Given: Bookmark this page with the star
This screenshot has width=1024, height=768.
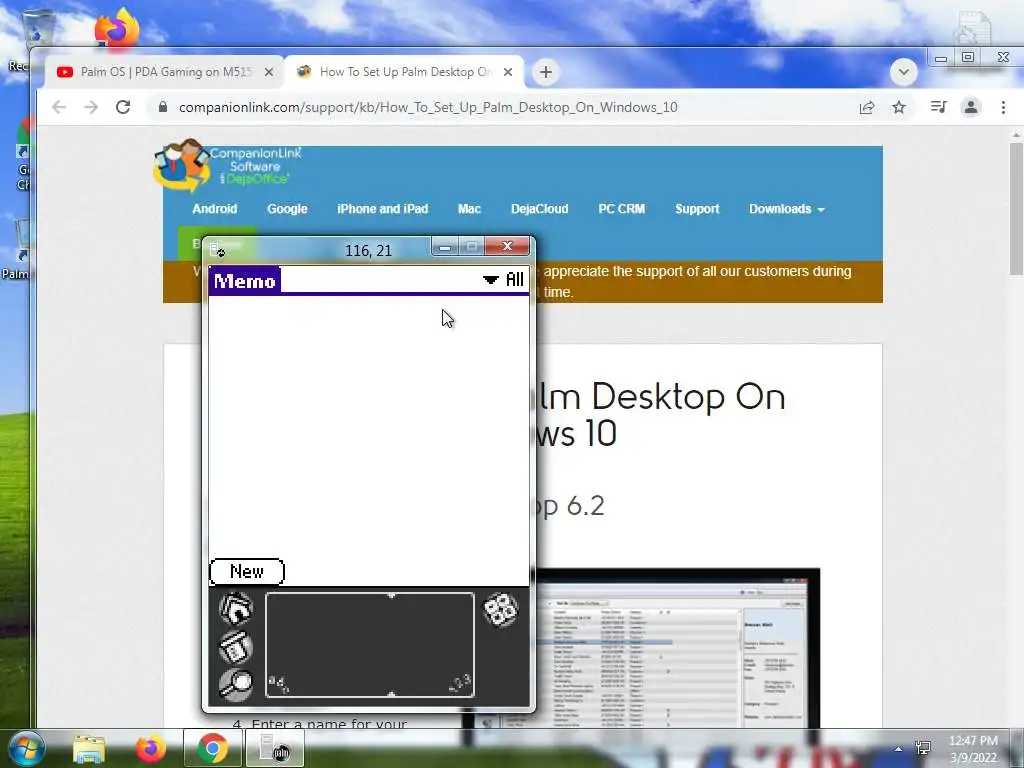Looking at the screenshot, I should [899, 107].
